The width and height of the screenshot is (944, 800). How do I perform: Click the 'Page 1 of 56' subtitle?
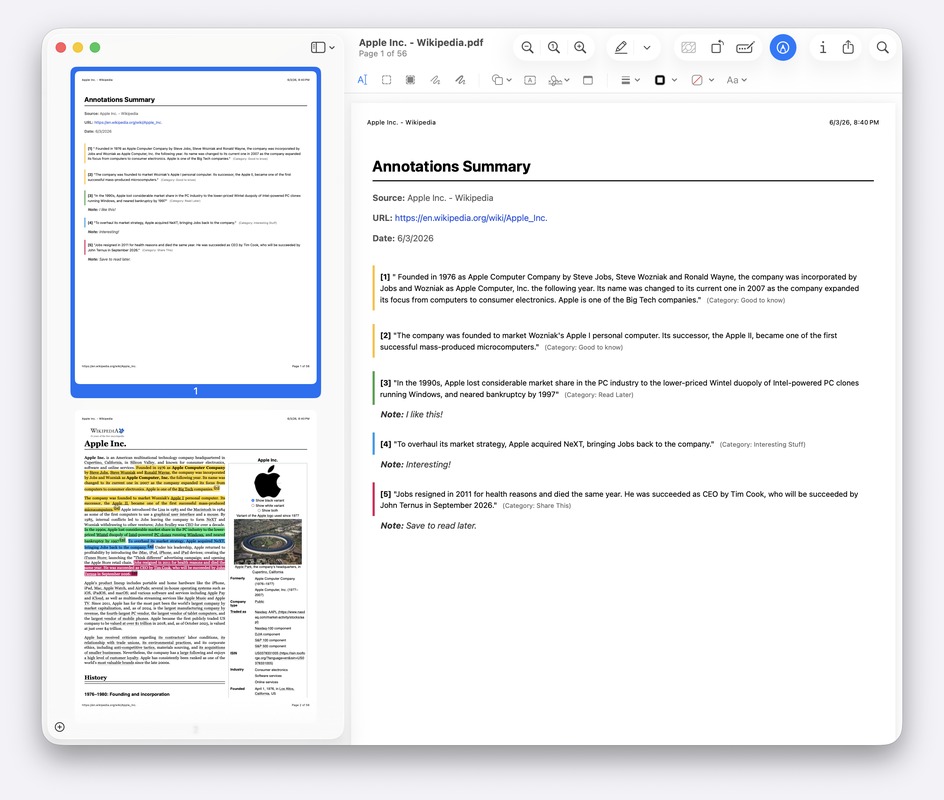coord(383,54)
